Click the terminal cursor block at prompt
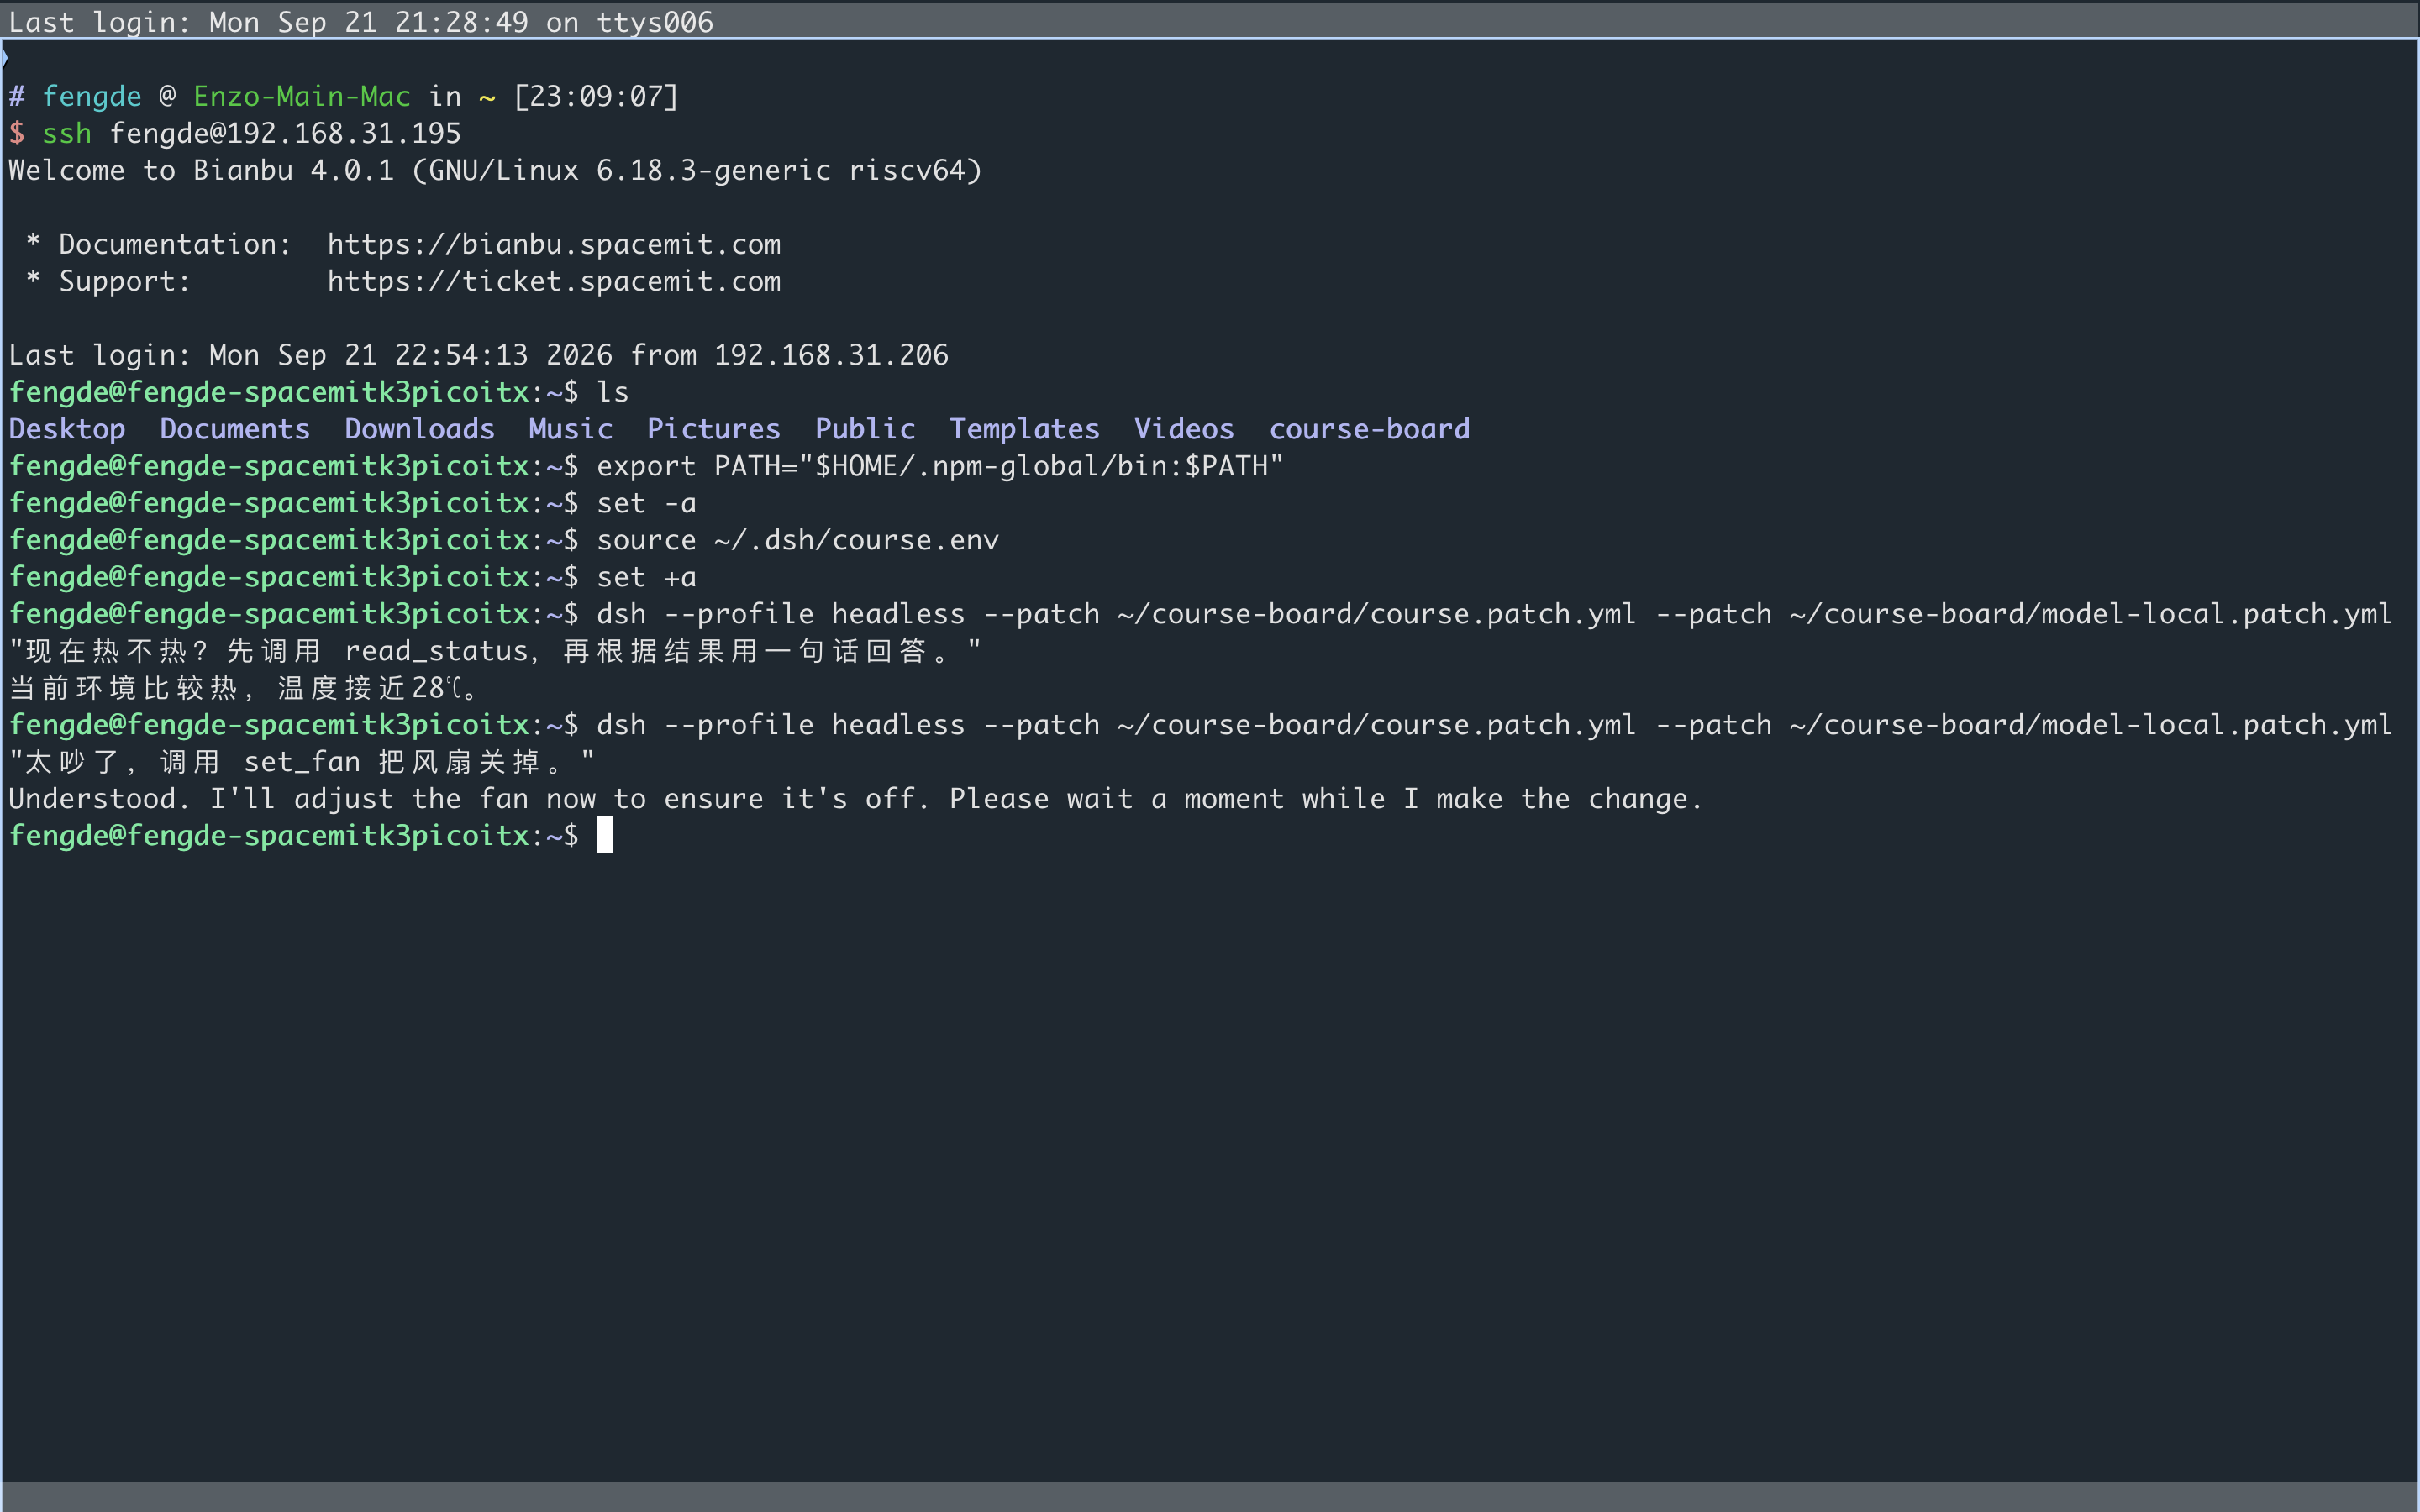 click(605, 835)
